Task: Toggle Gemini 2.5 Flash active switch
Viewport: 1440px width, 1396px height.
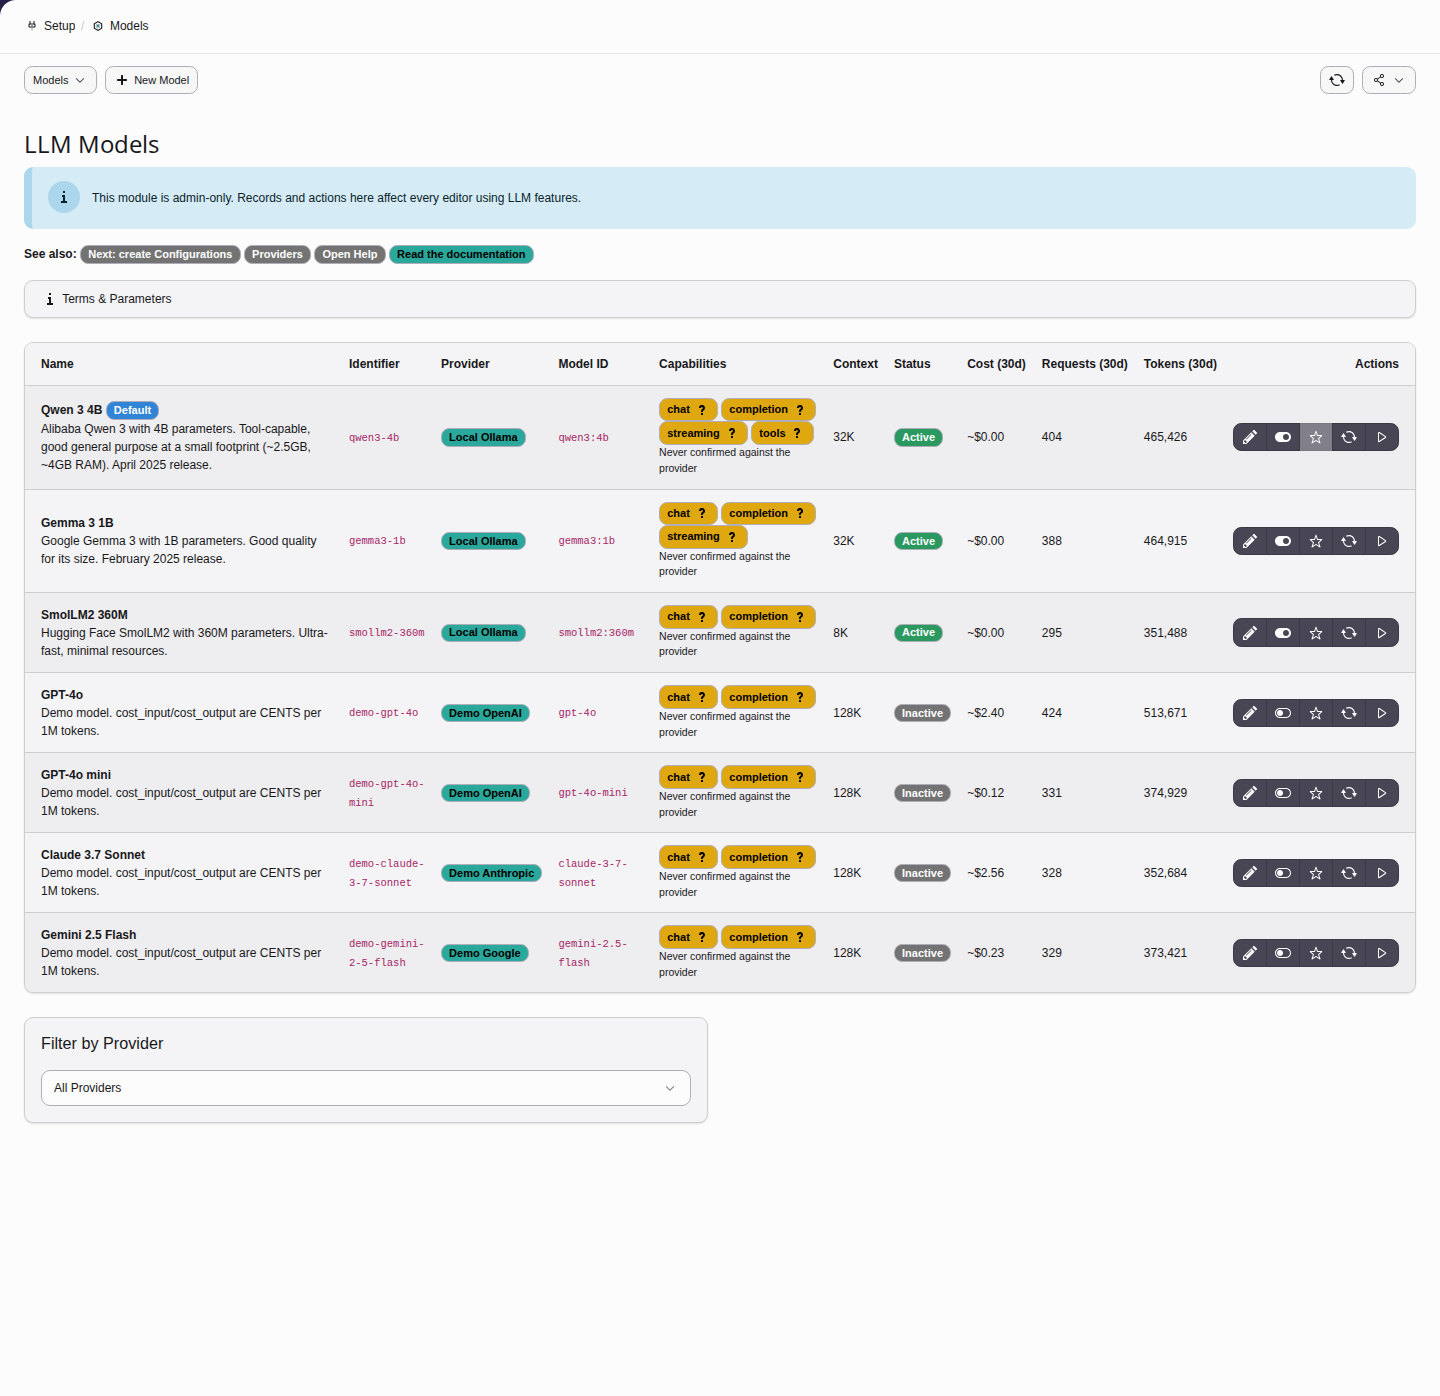Action: 1283,953
